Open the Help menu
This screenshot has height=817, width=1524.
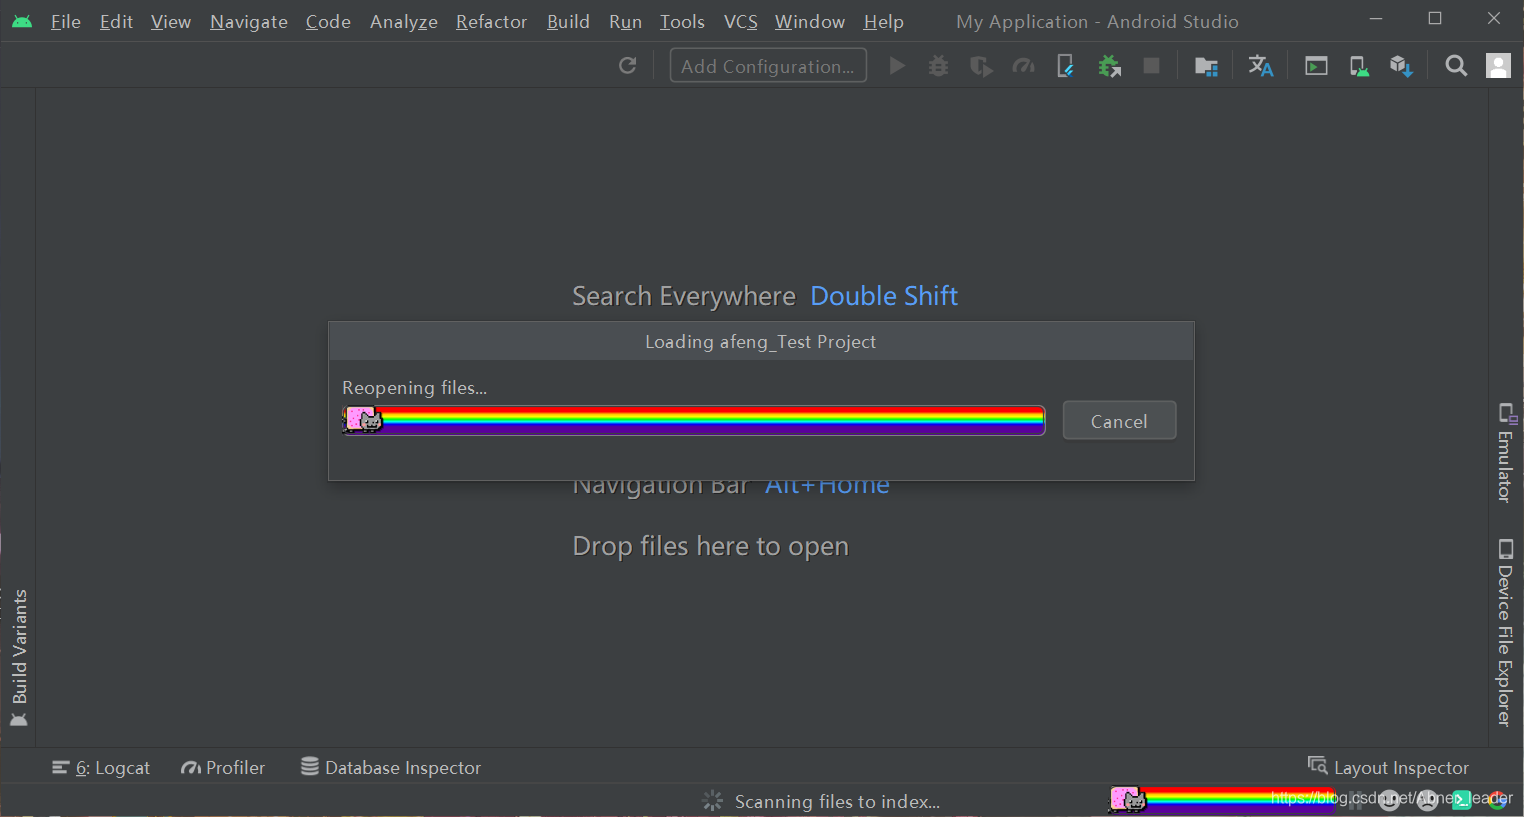(x=884, y=21)
